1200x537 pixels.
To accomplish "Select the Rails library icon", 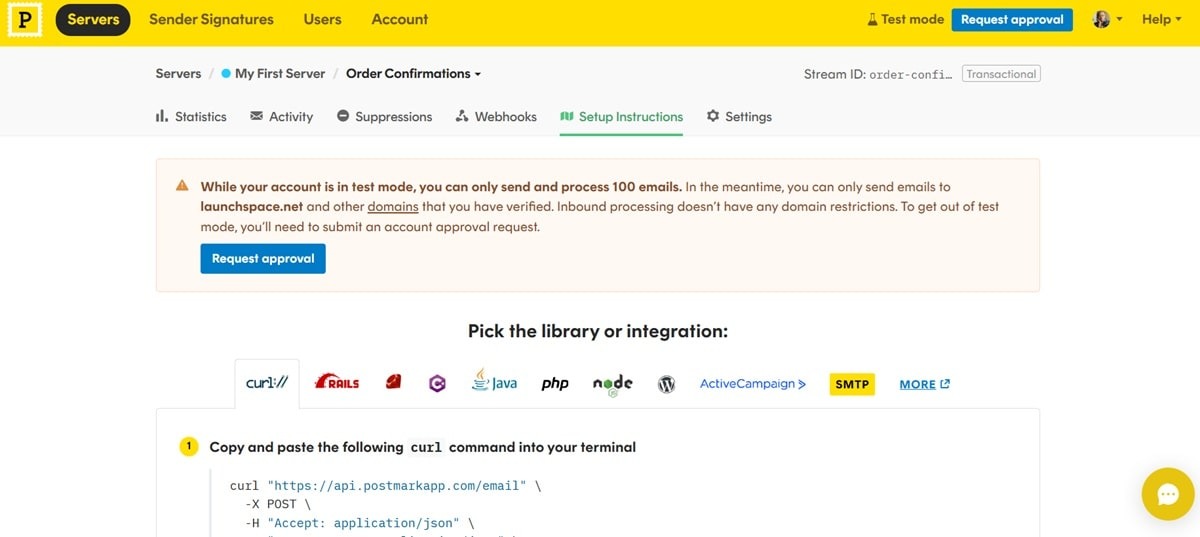I will (x=336, y=383).
